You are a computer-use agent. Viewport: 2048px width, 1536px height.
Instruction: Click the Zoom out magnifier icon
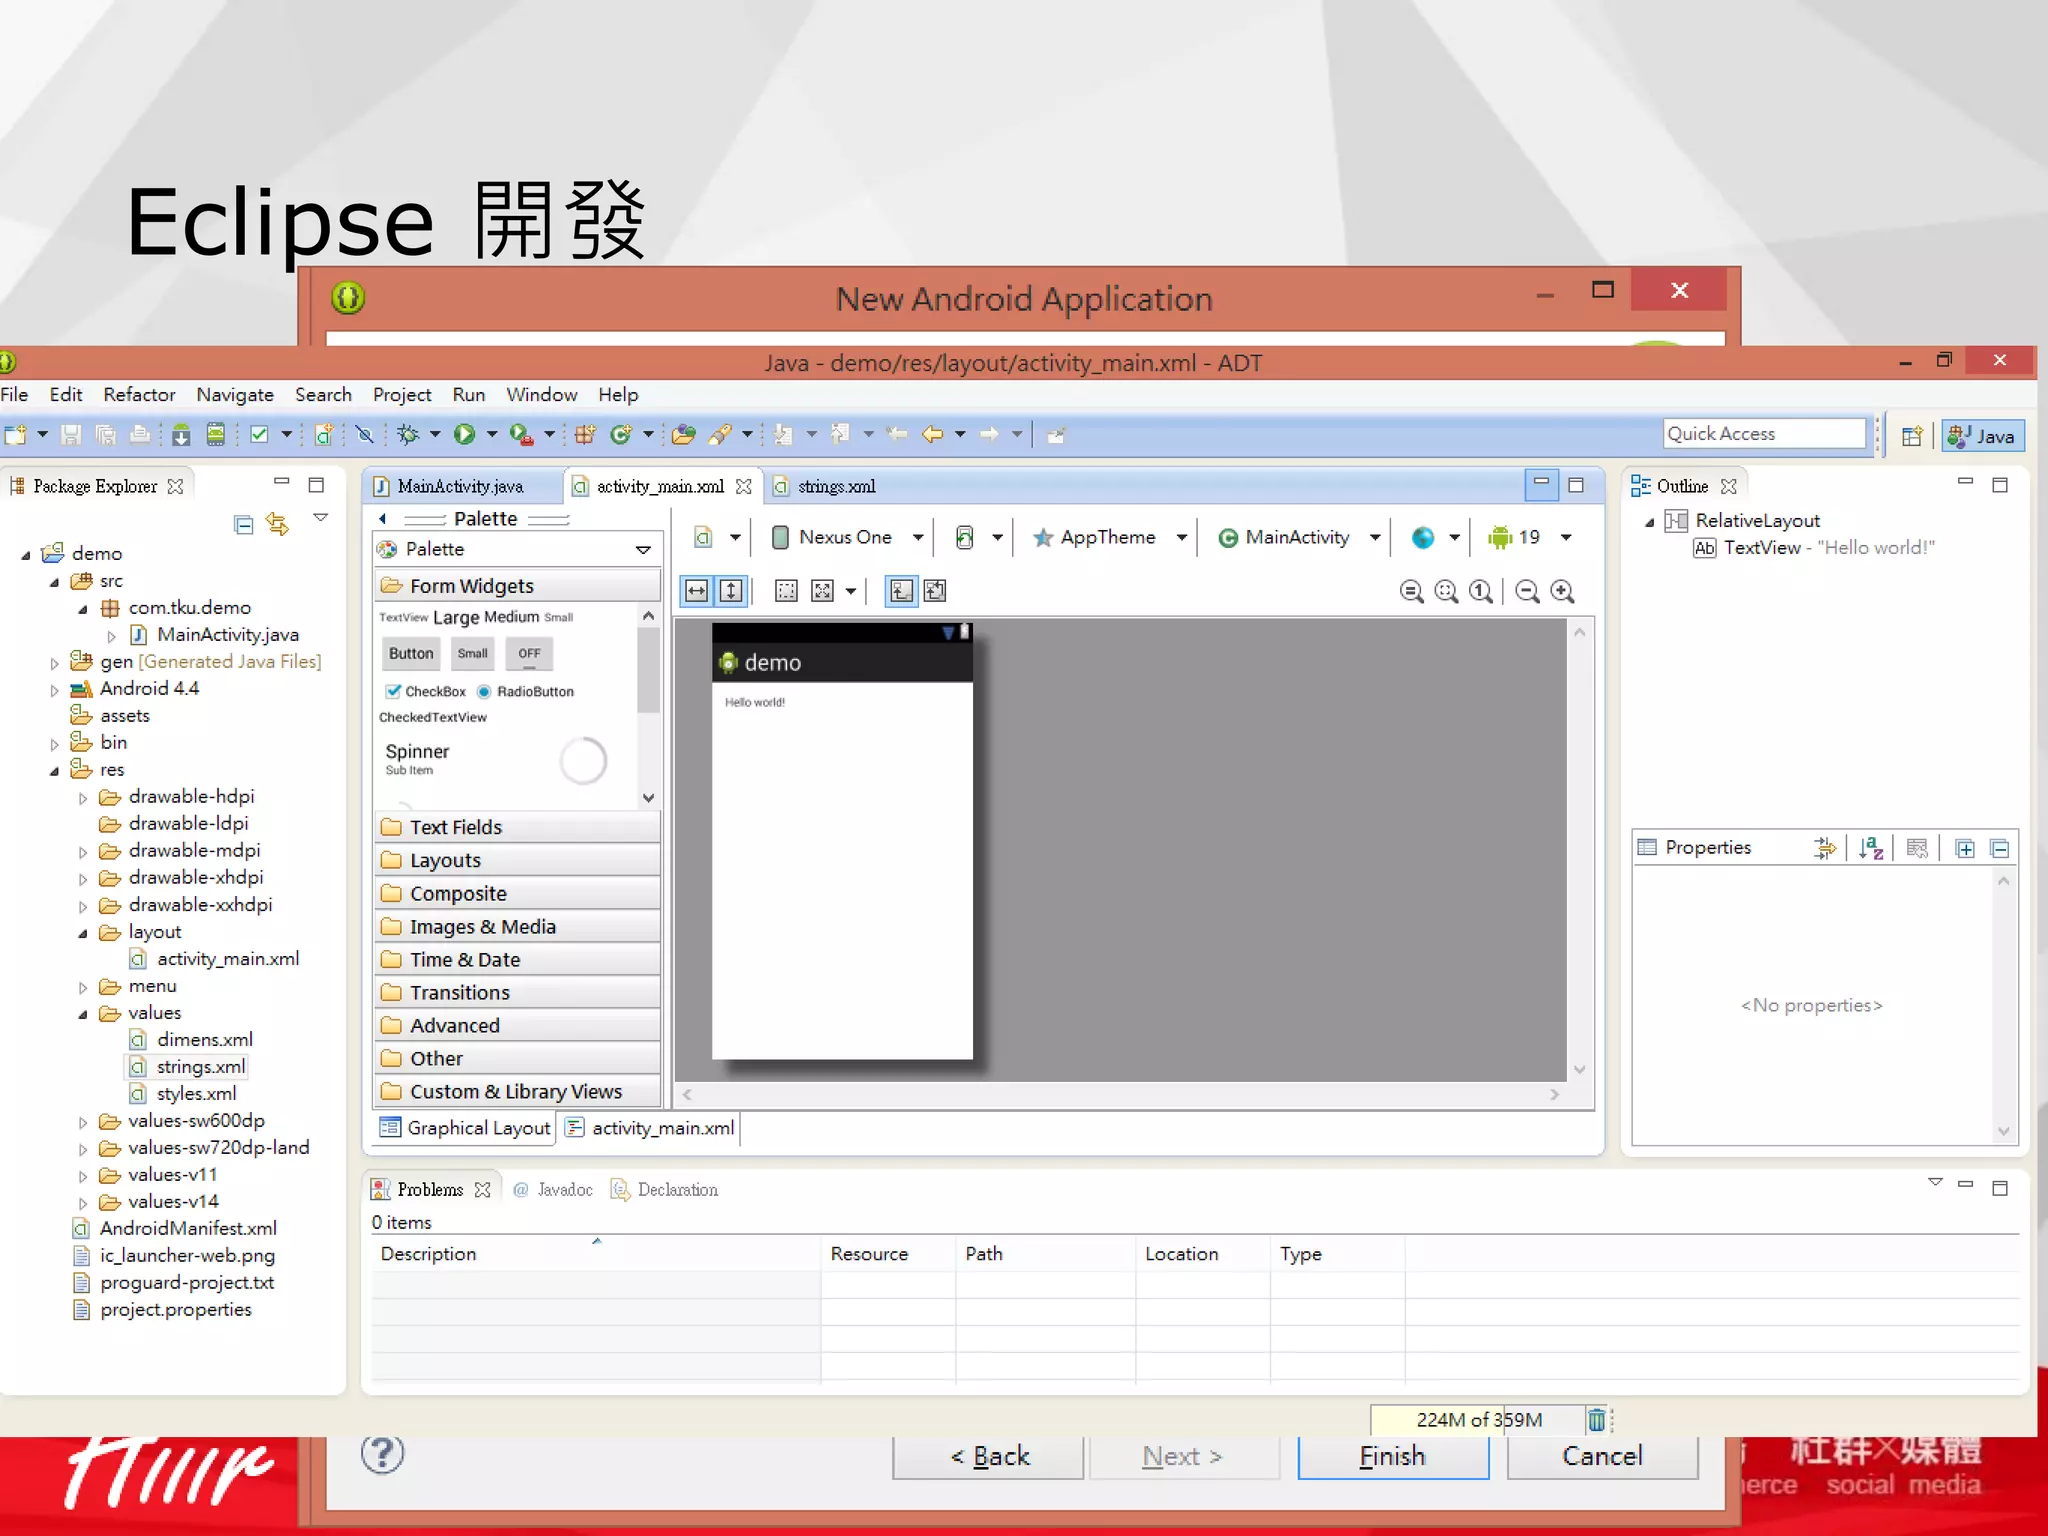point(1527,591)
